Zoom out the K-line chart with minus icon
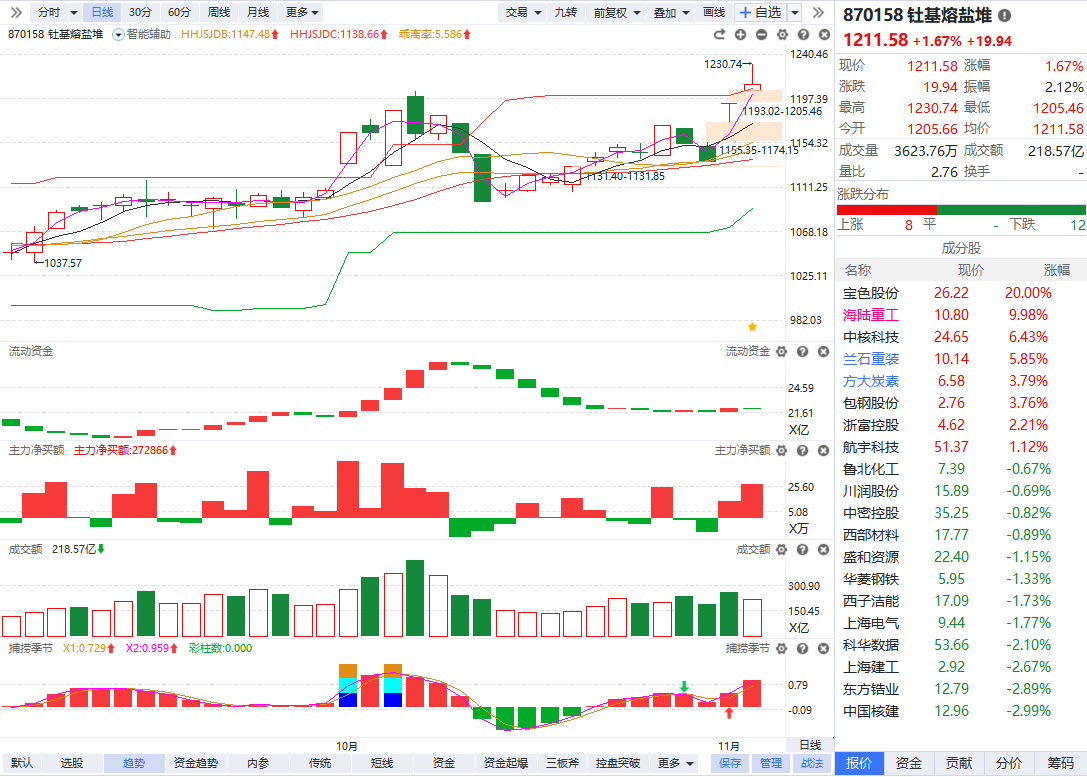 pos(761,34)
